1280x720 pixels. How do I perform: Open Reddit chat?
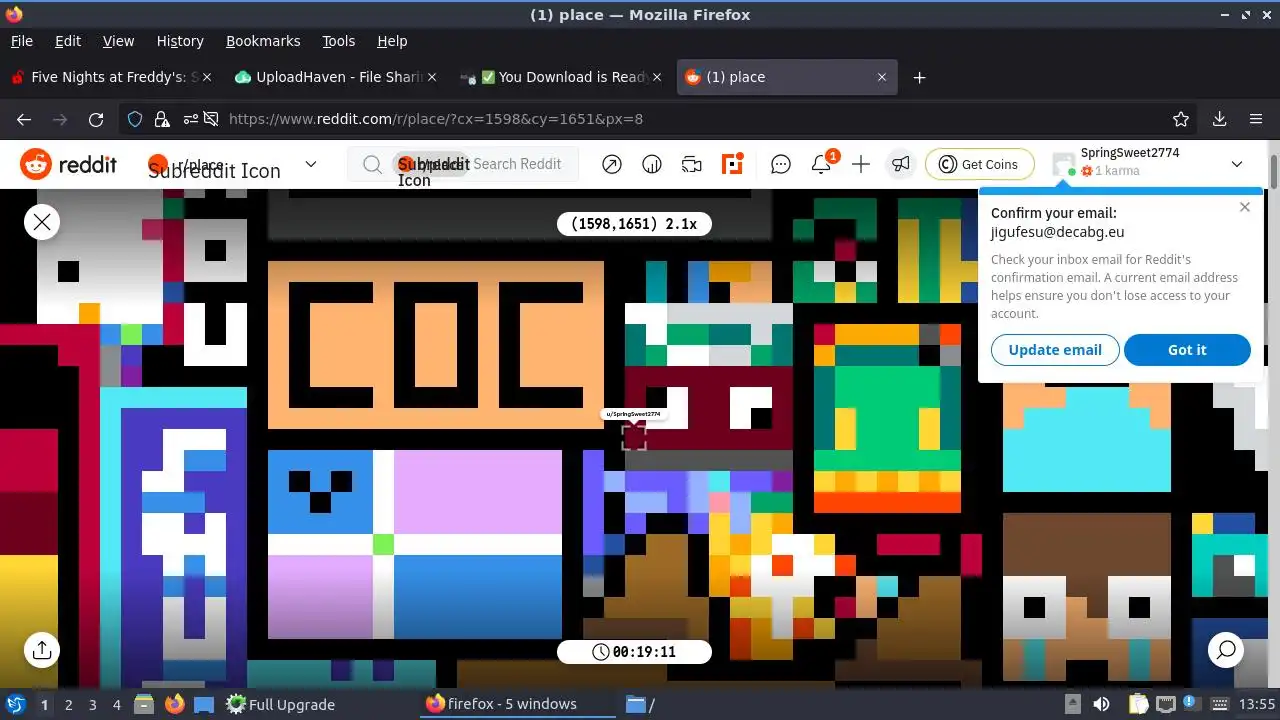781,164
